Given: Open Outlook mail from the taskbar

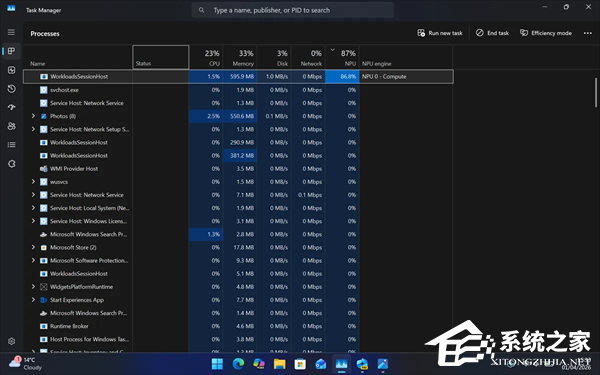Looking at the screenshot, I should [x=321, y=364].
